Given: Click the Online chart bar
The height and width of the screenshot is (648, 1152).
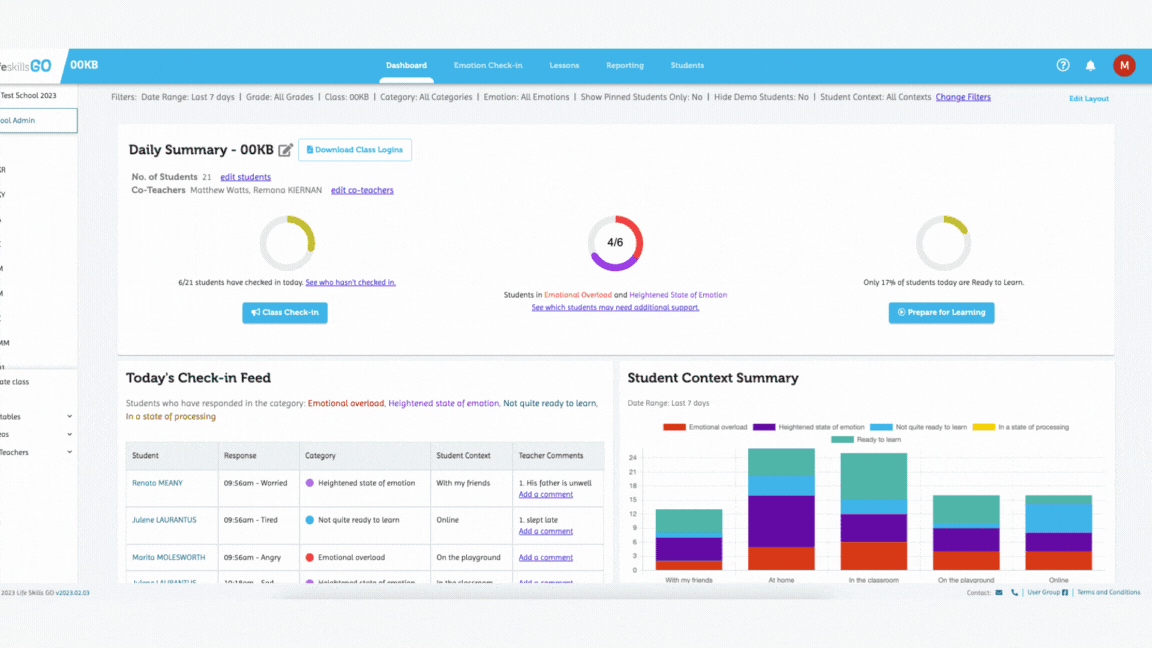Looking at the screenshot, I should point(1059,533).
